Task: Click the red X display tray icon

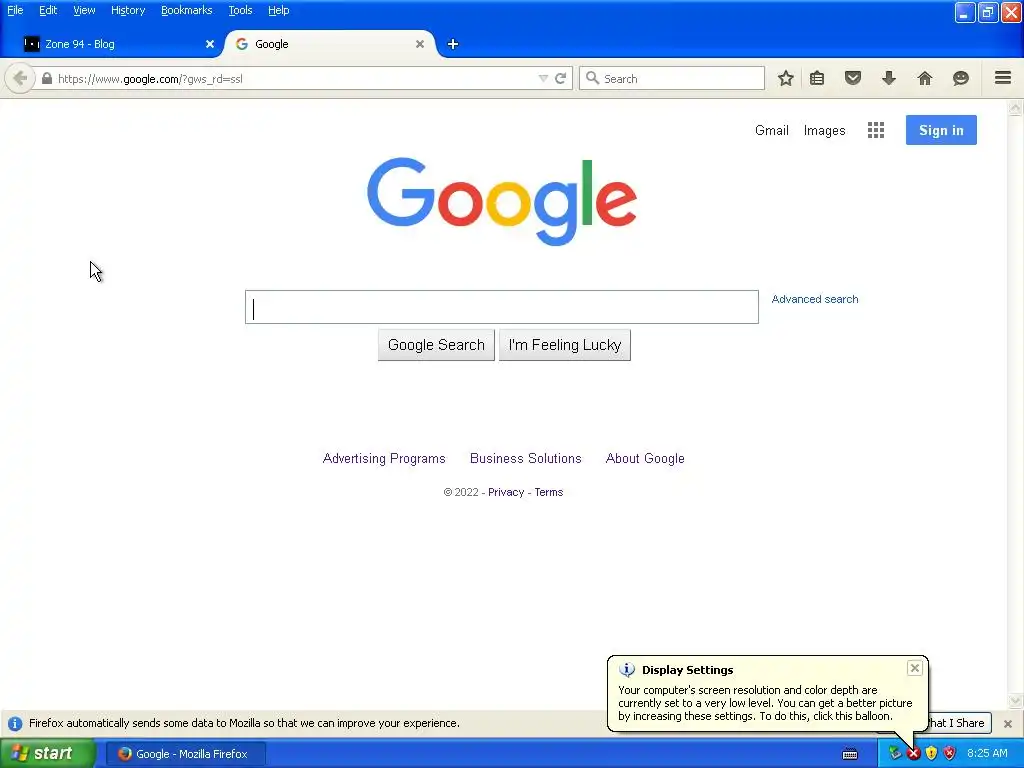Action: click(913, 754)
